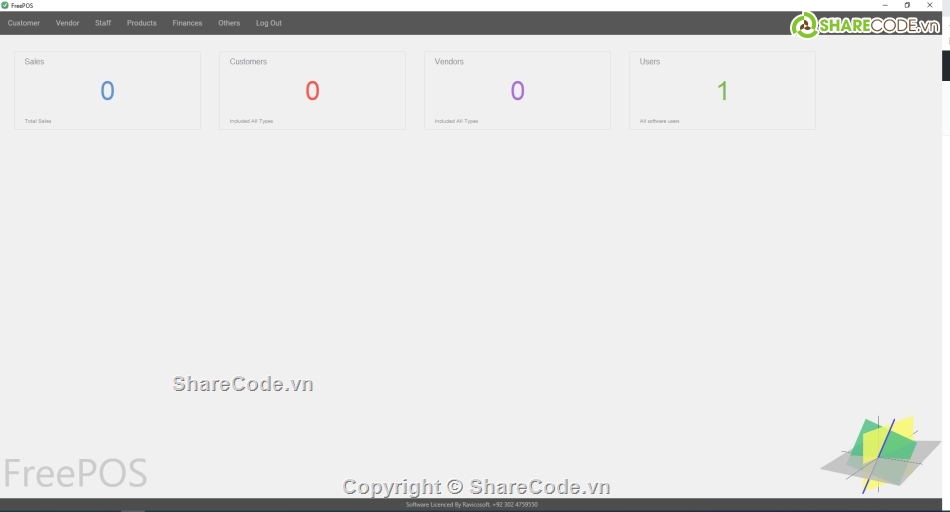The width and height of the screenshot is (950, 512).
Task: Click the Copyright ShareCode.vn watermark text
Action: pos(476,487)
